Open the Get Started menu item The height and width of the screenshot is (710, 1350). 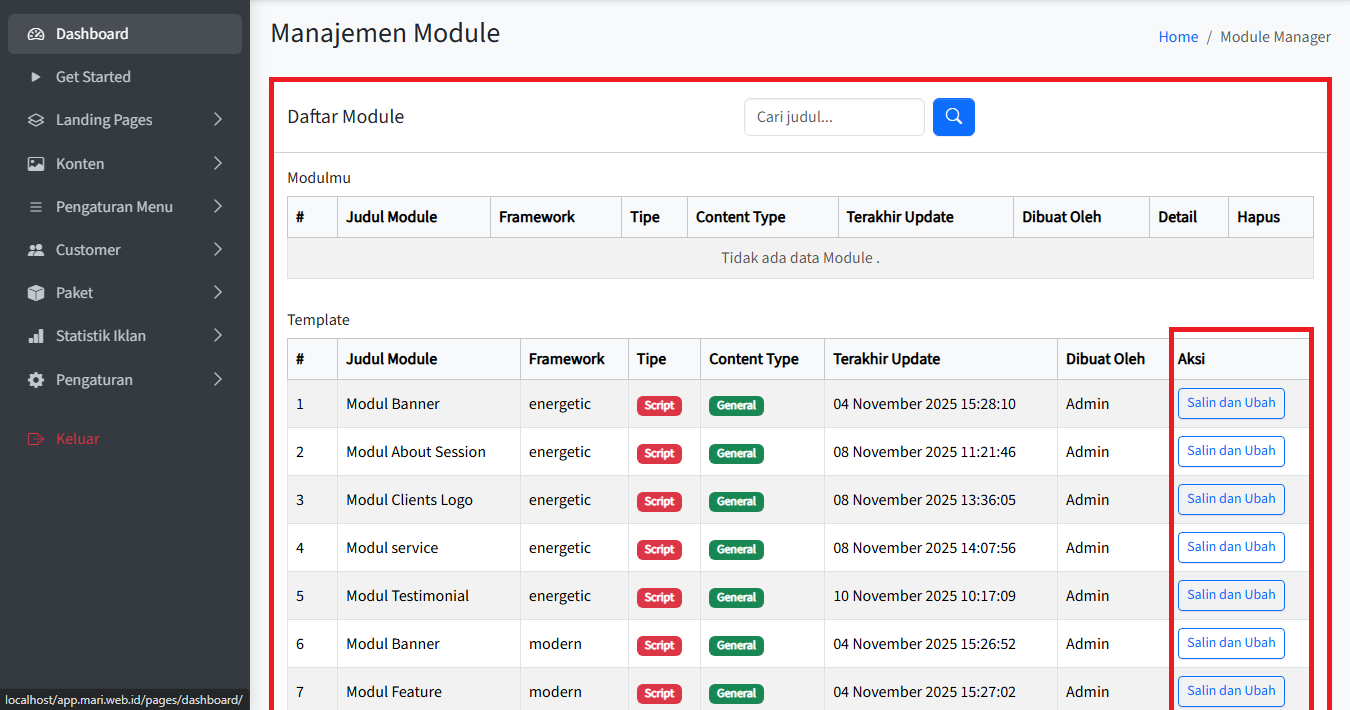click(x=93, y=77)
